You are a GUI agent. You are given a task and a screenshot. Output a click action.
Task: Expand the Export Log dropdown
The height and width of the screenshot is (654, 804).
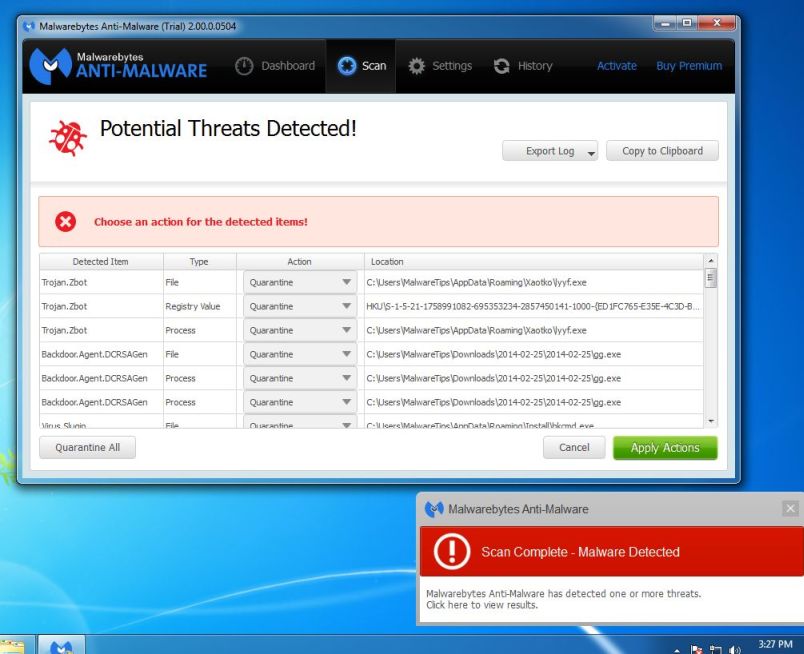pos(591,152)
